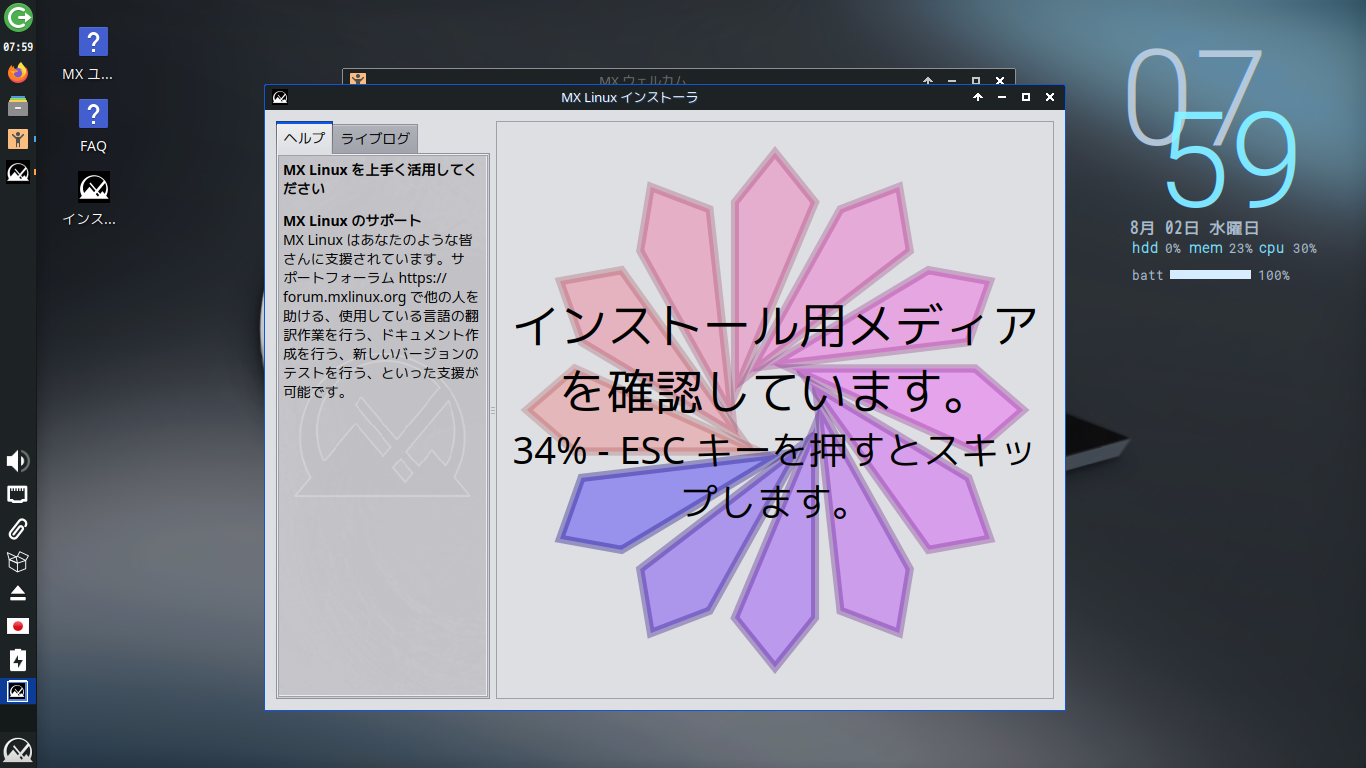Switch to the ヘルプ tab

[x=304, y=138]
